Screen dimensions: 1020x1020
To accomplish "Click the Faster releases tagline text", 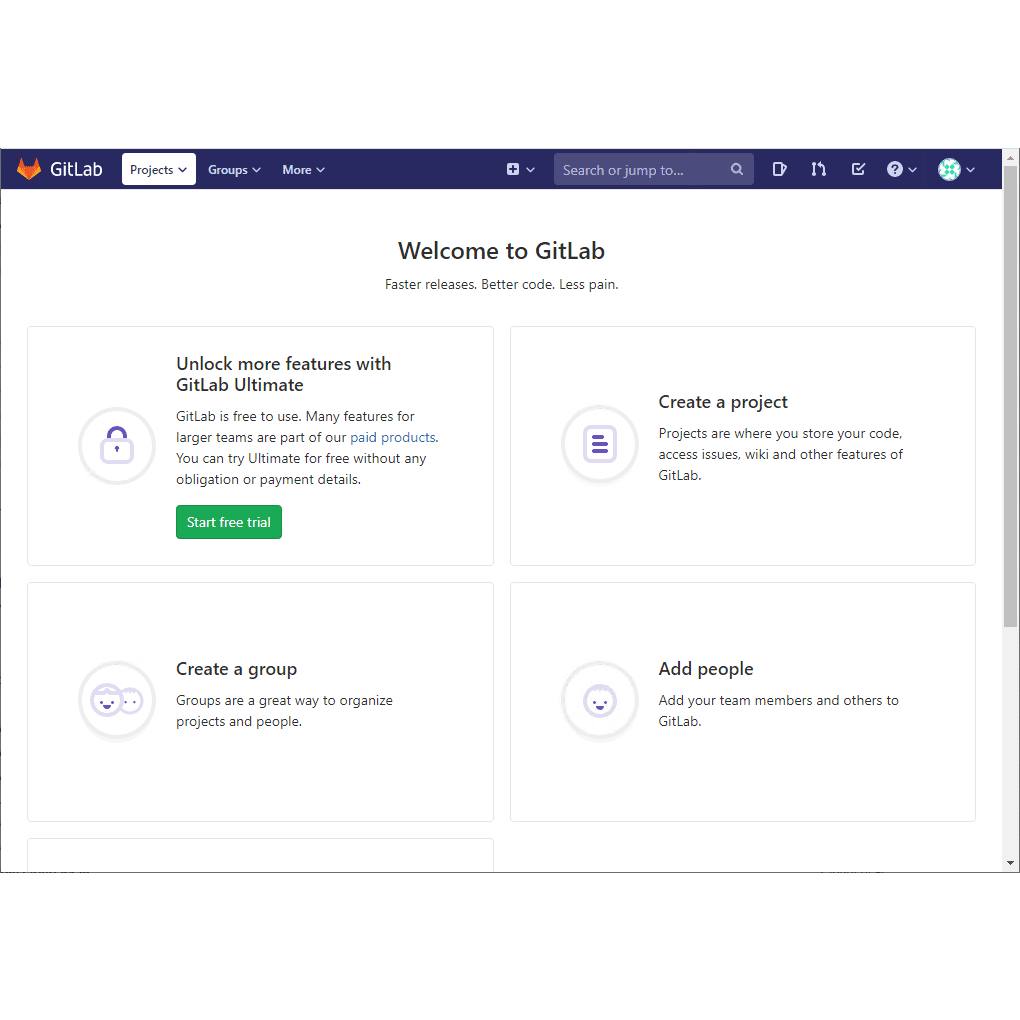I will 502,284.
